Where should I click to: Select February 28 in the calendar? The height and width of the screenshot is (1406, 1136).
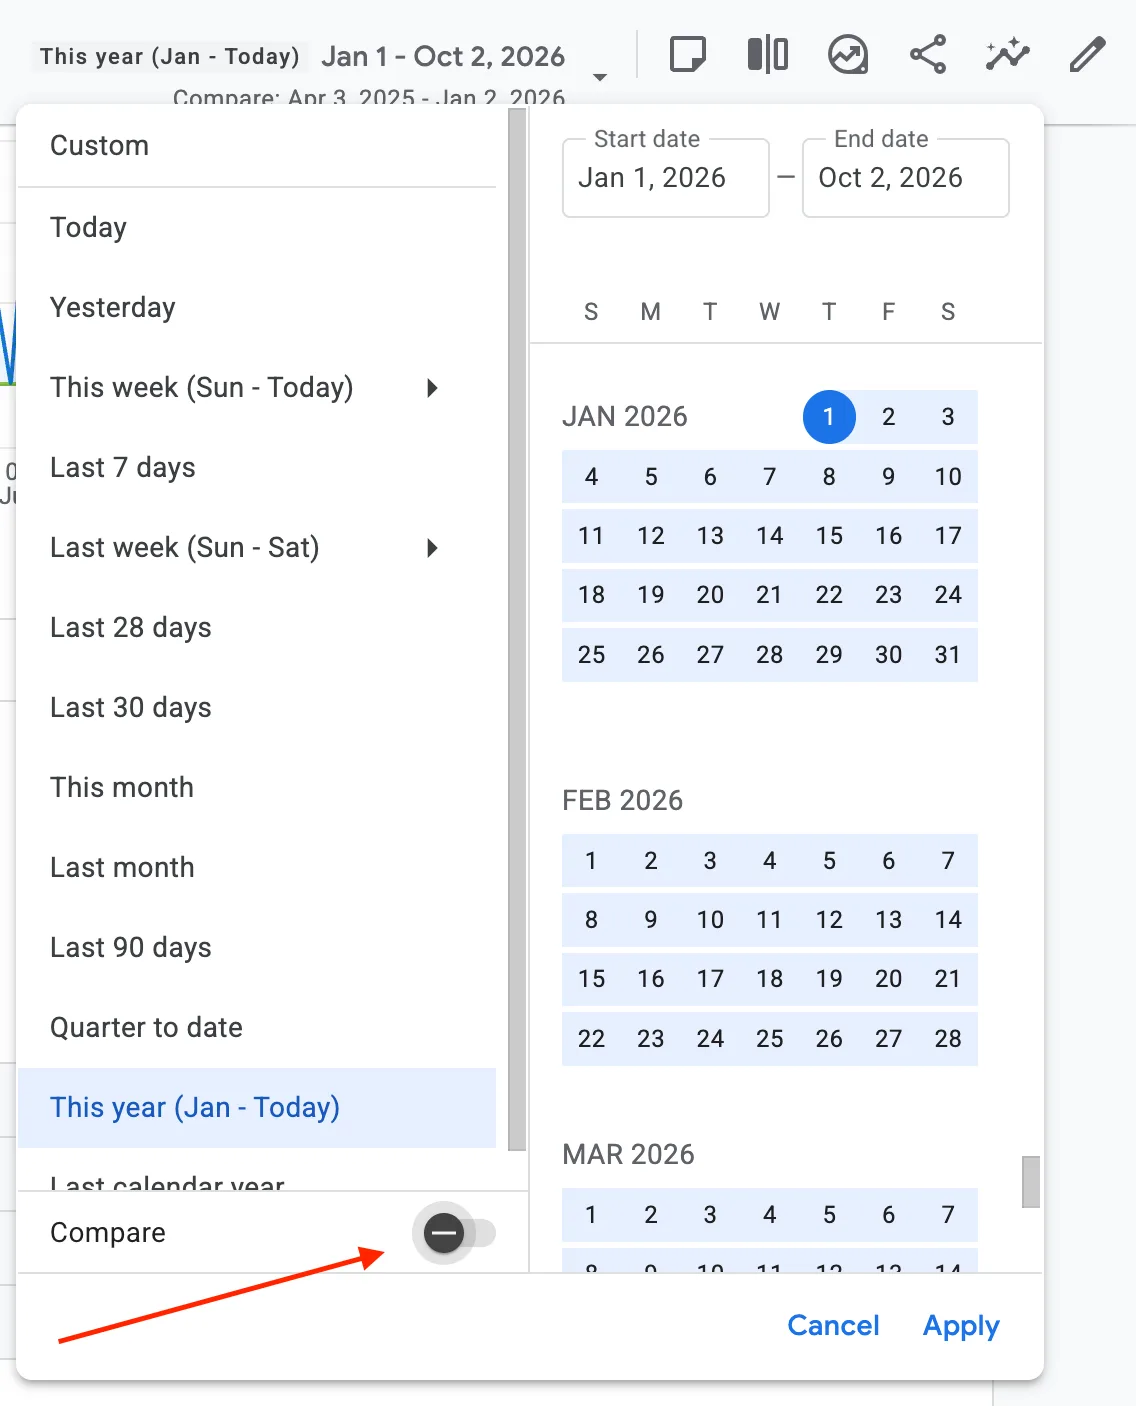[x=948, y=1039]
